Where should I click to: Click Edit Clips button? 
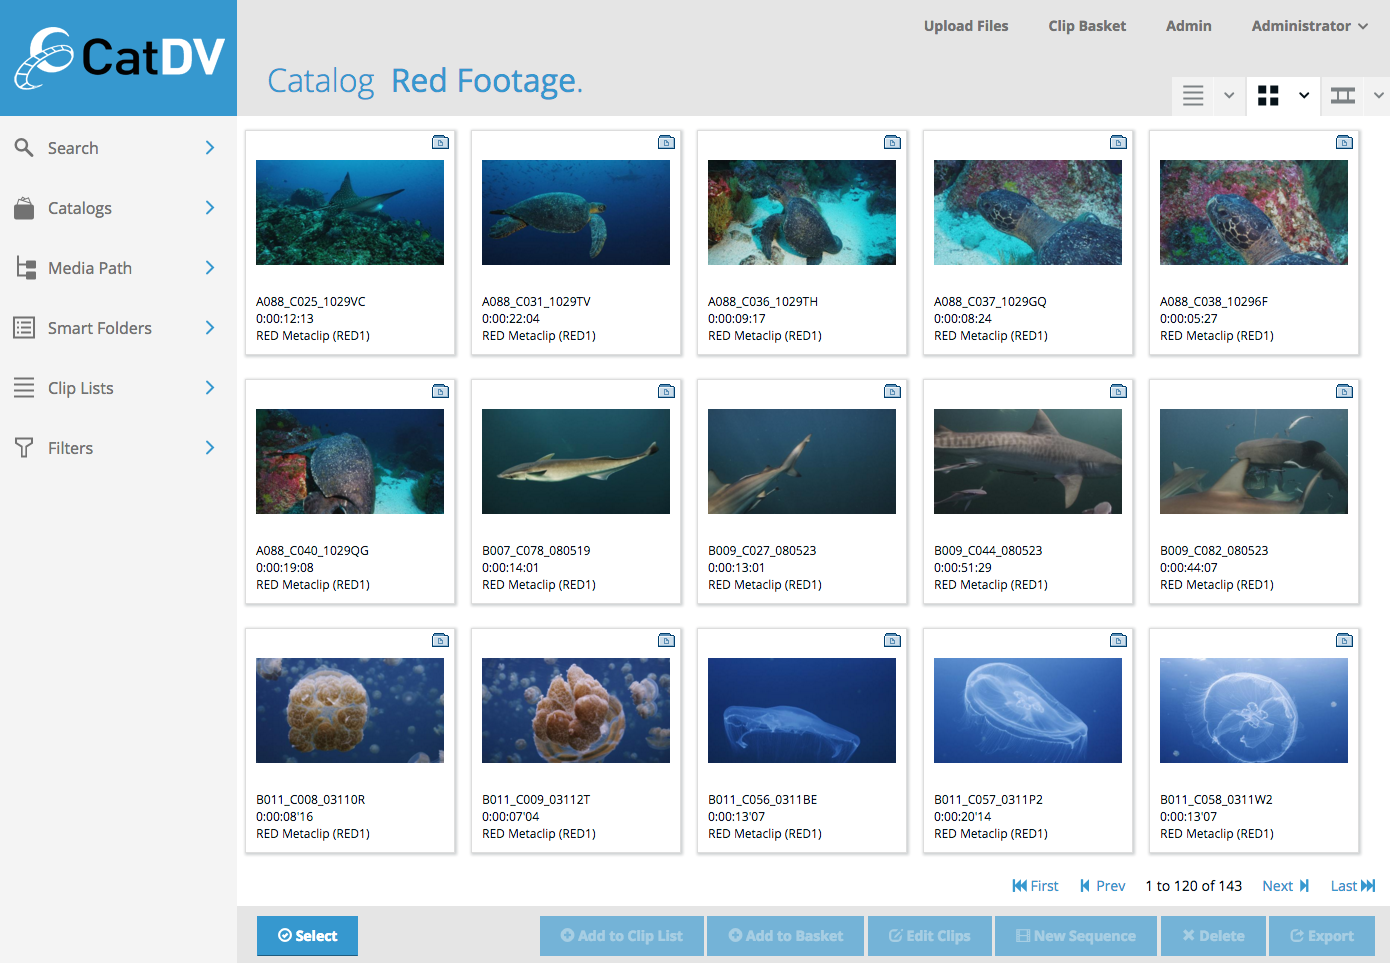coord(930,936)
